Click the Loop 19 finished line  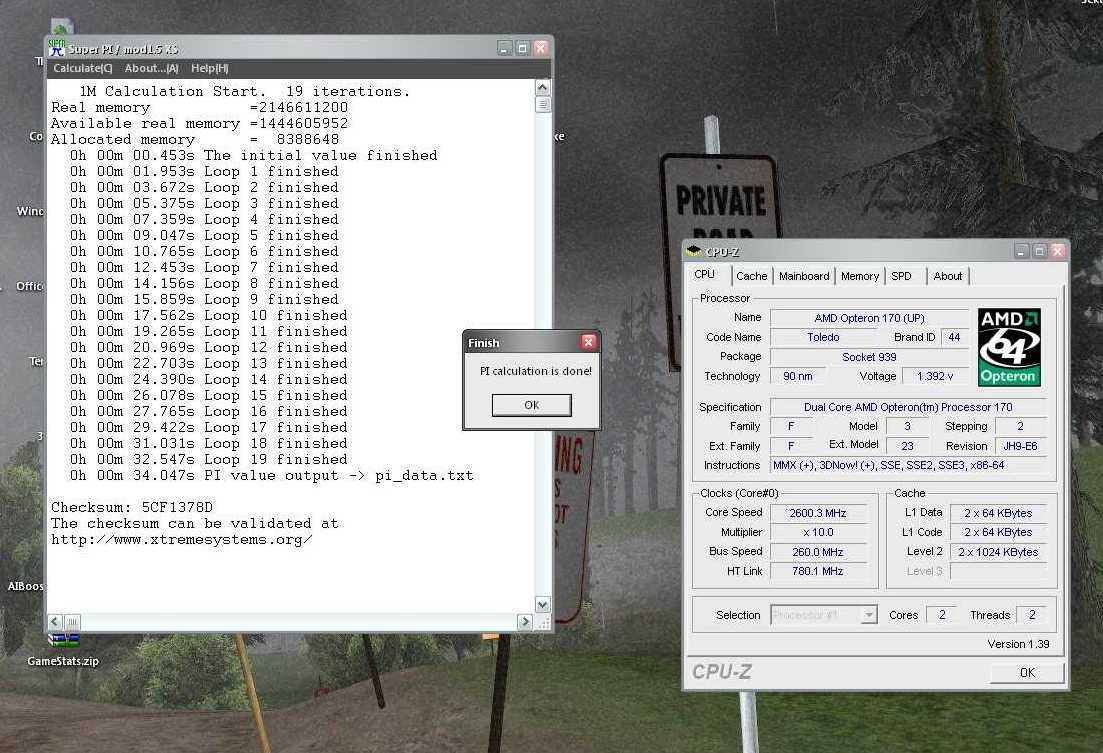(x=208, y=460)
